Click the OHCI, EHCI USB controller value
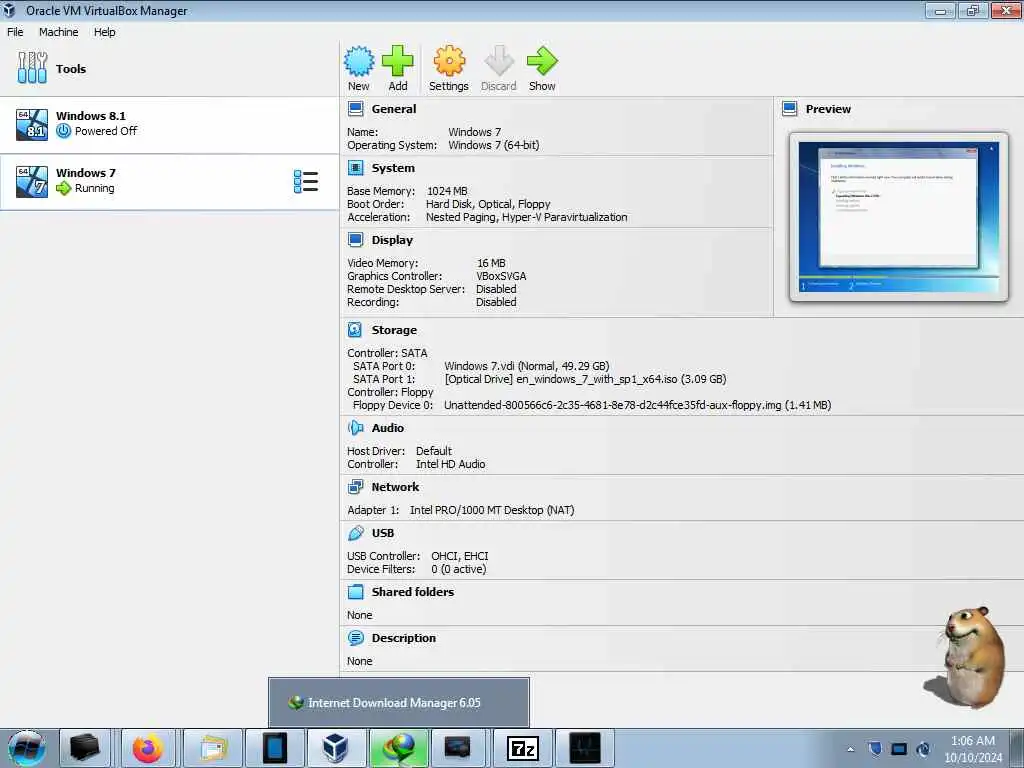 click(460, 556)
